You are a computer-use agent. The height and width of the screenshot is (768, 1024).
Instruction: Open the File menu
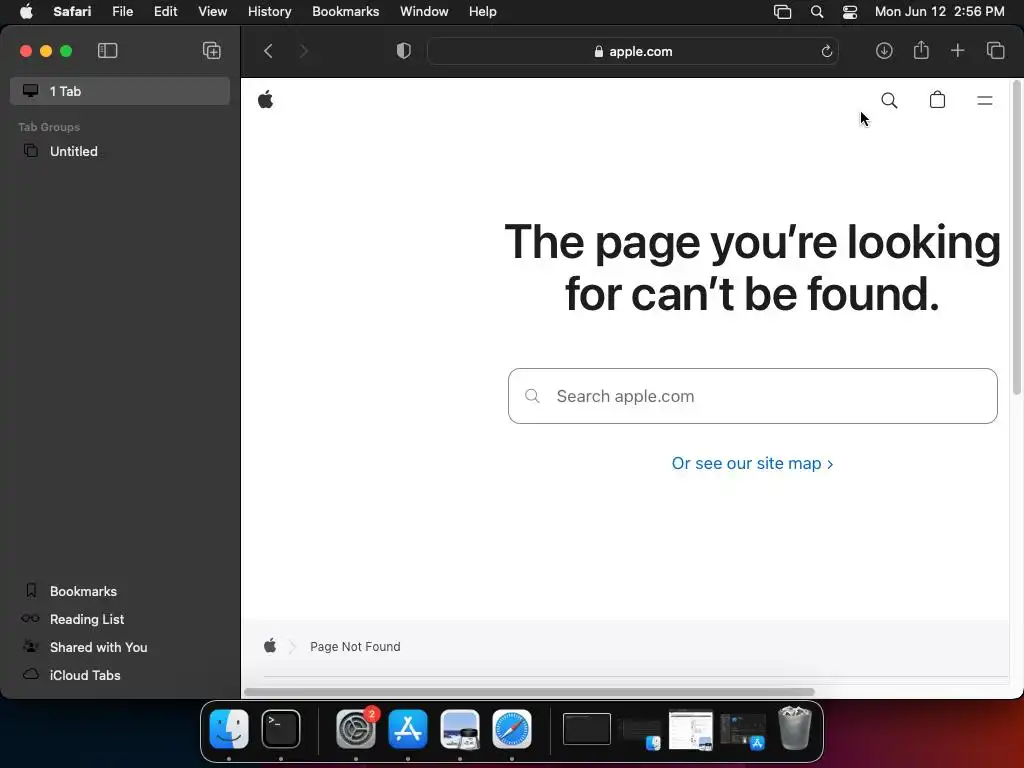[x=122, y=11]
